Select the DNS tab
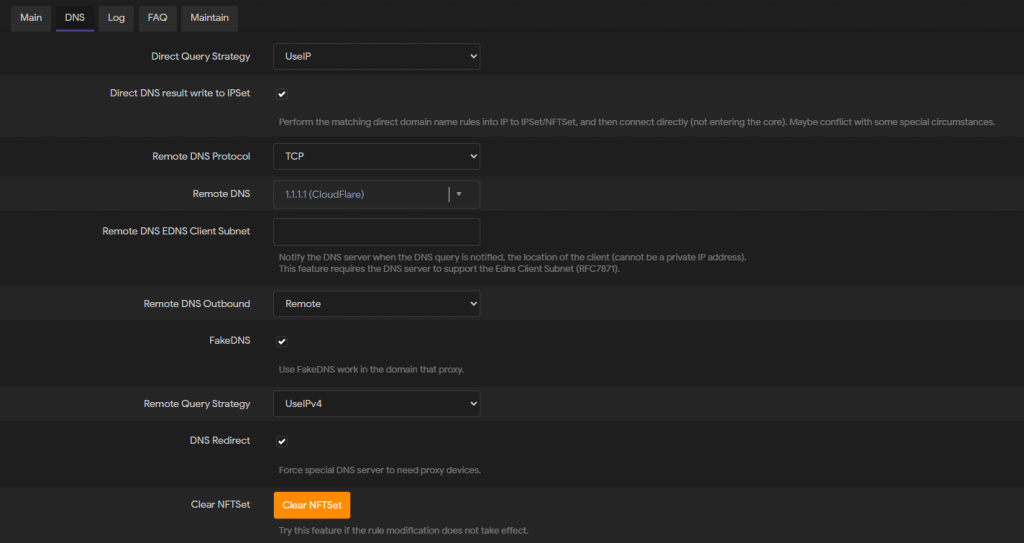 click(x=74, y=18)
